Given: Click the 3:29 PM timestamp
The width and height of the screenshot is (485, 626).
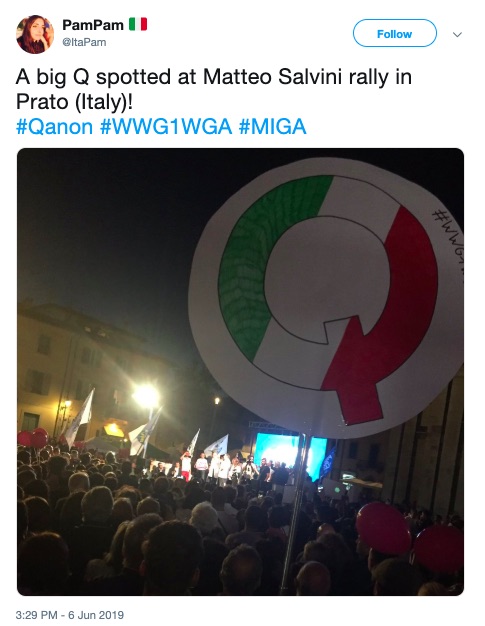Looking at the screenshot, I should coord(36,615).
